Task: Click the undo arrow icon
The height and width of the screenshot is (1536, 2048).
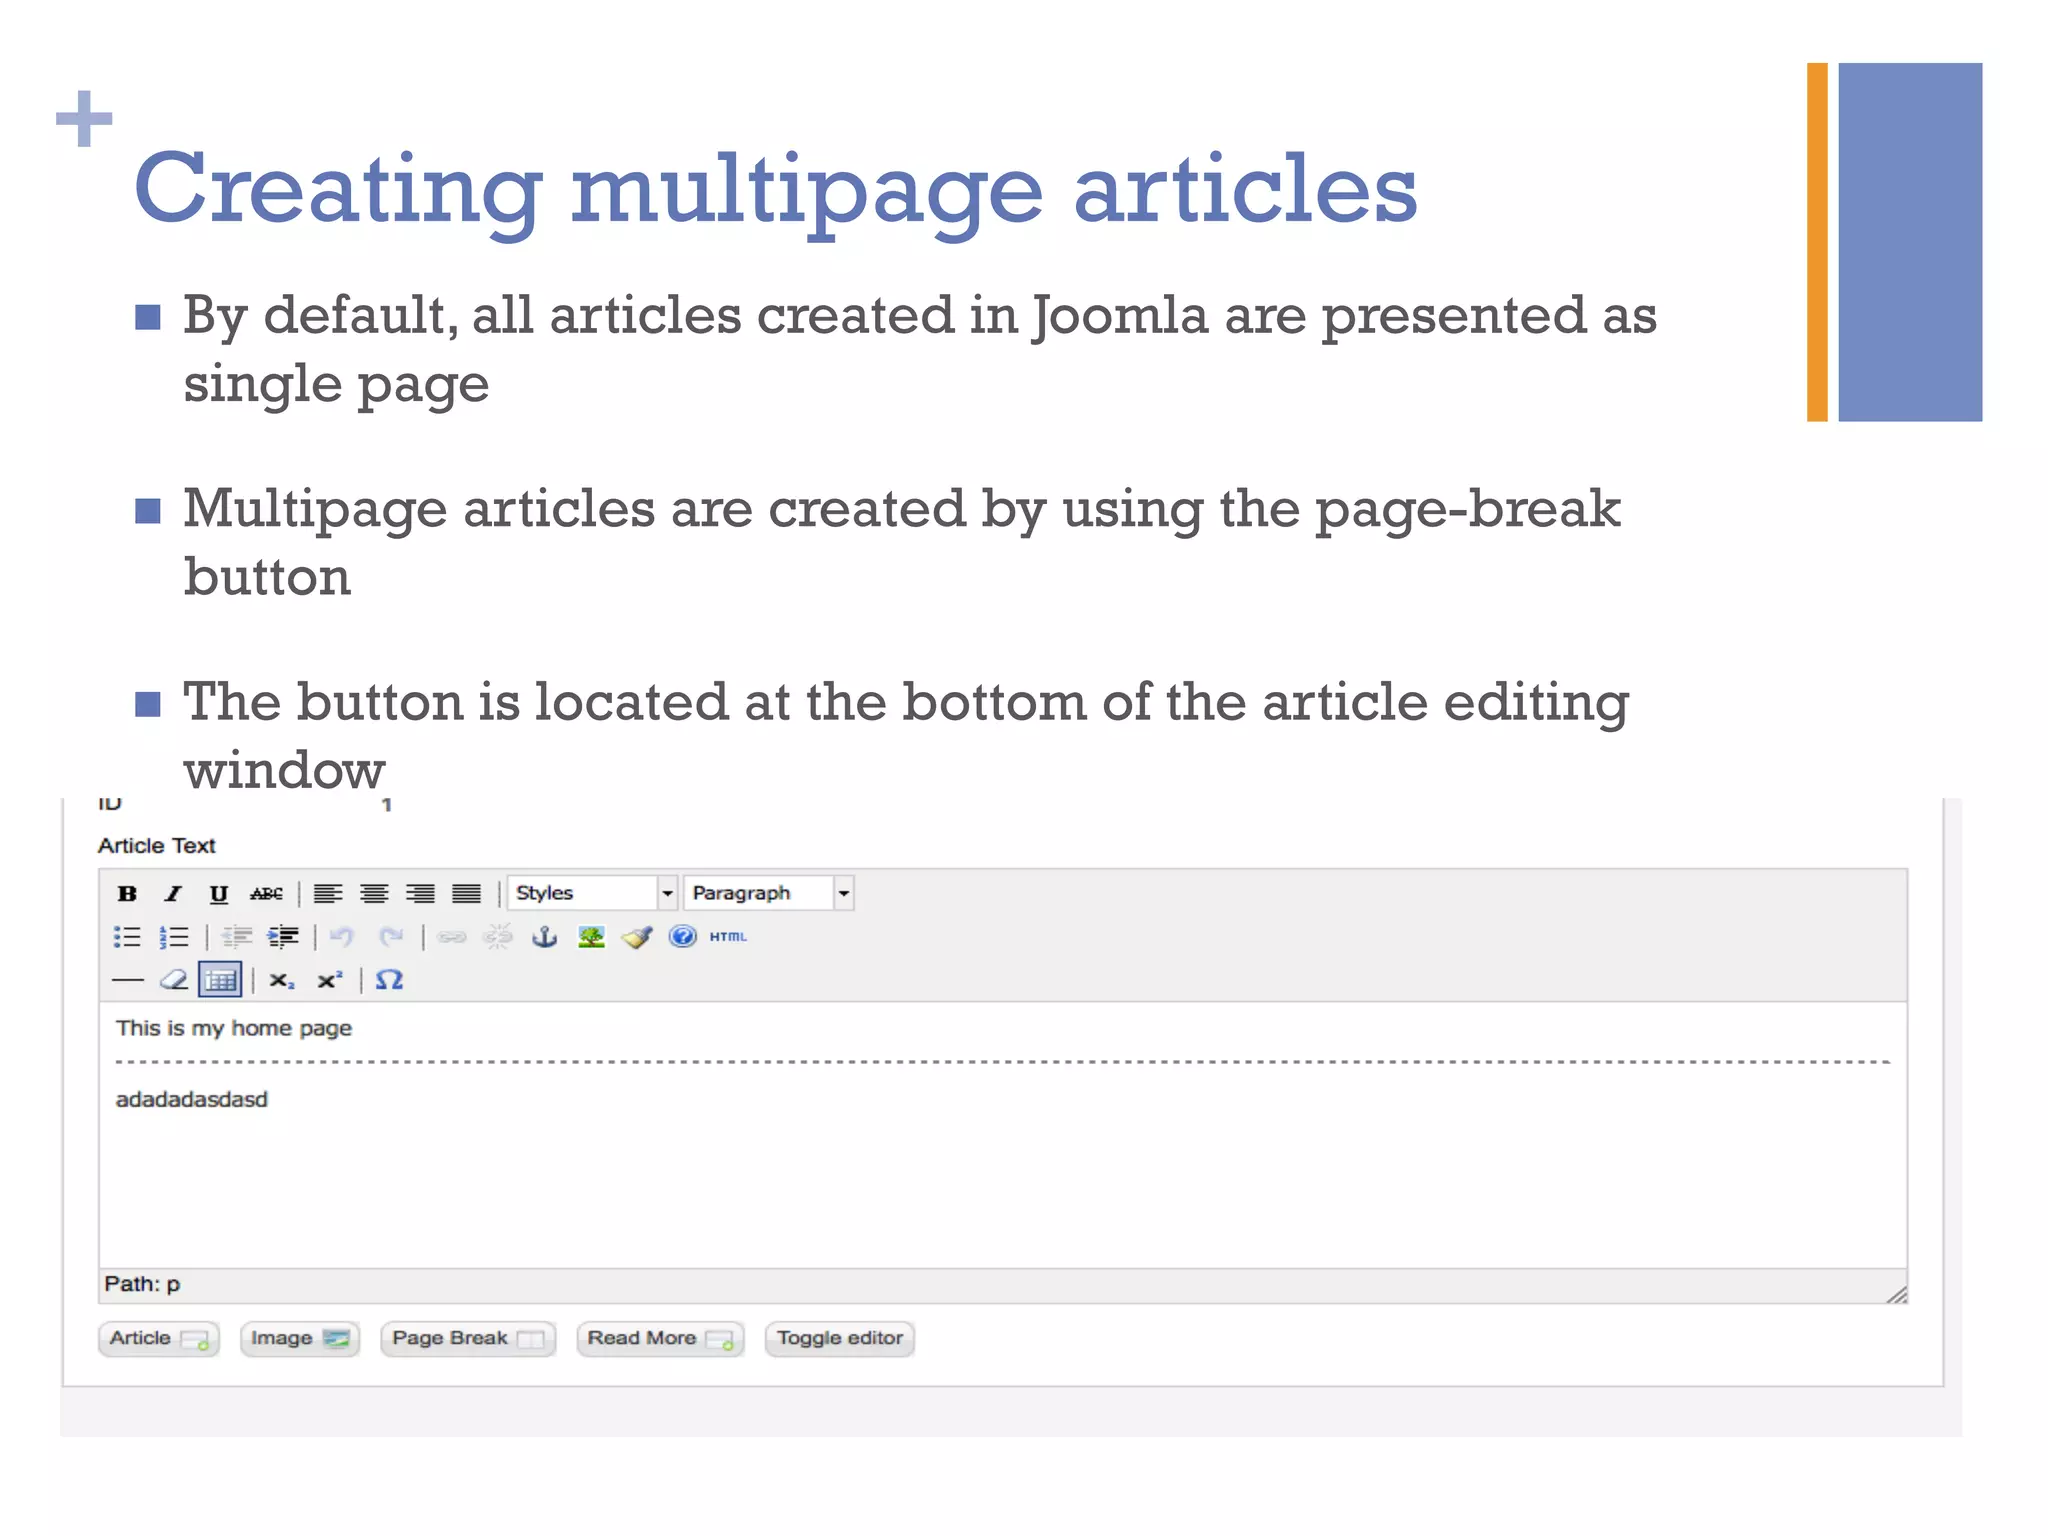Action: (x=342, y=937)
